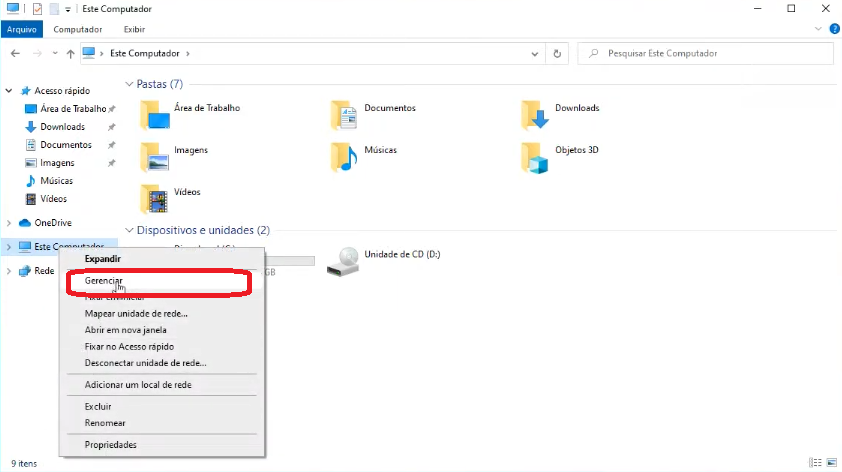Screen dimensions: 842x472
Task: Switch to large icons view in the status bar
Action: pos(832,463)
